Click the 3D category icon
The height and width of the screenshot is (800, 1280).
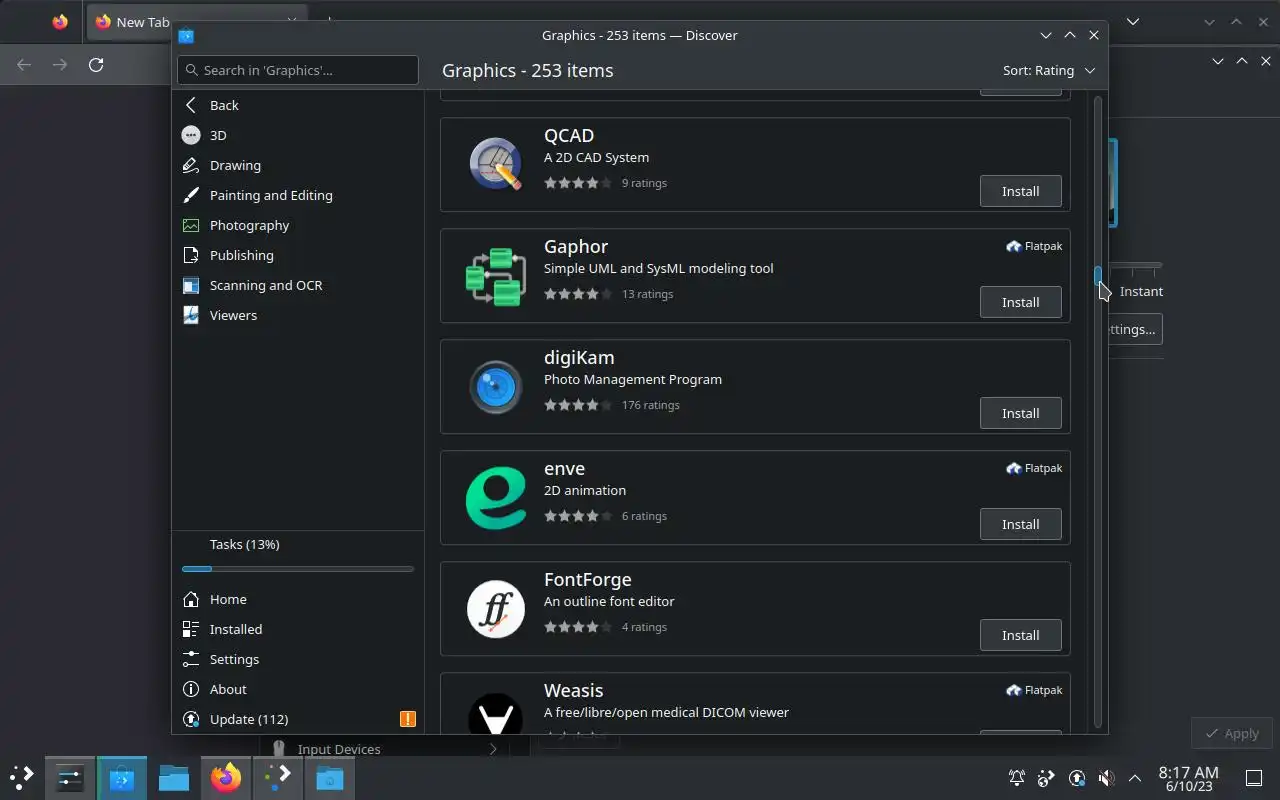pyautogui.click(x=191, y=135)
